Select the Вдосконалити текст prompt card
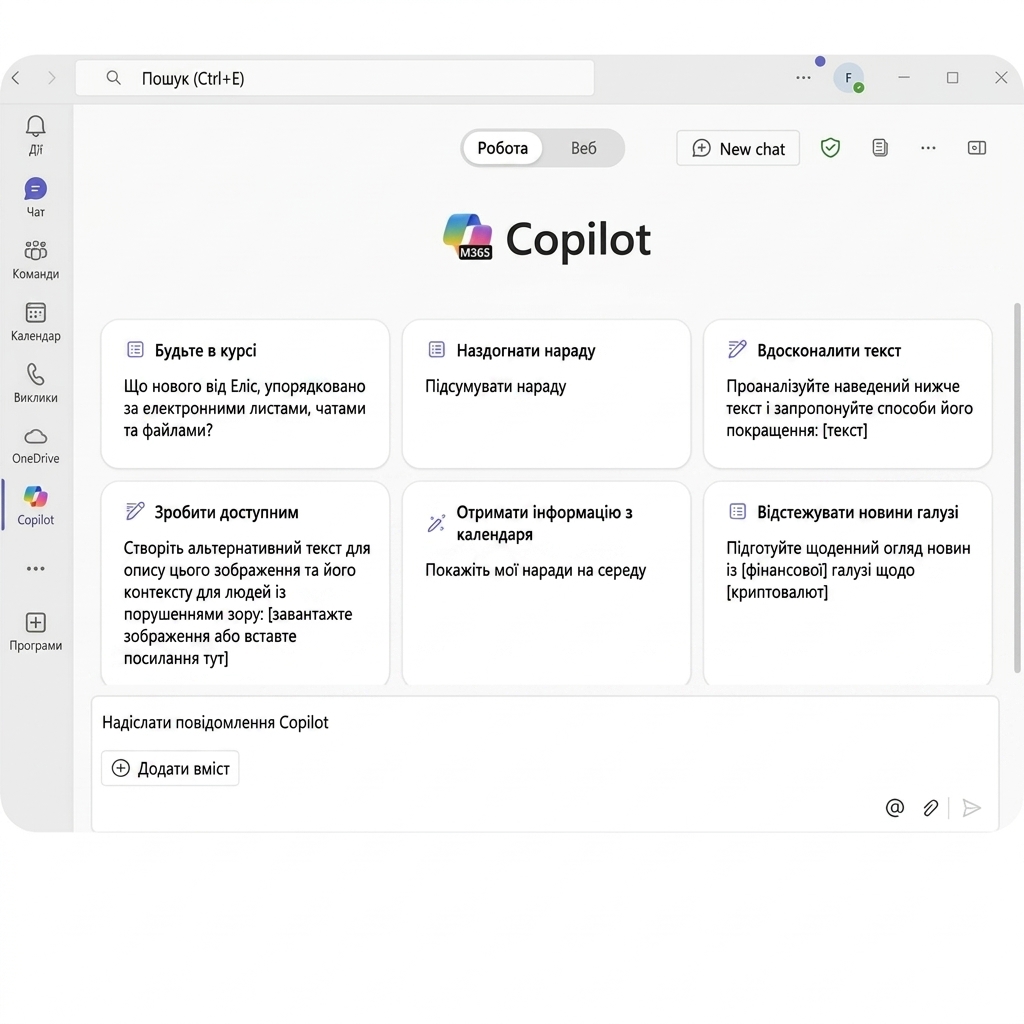 tap(848, 394)
